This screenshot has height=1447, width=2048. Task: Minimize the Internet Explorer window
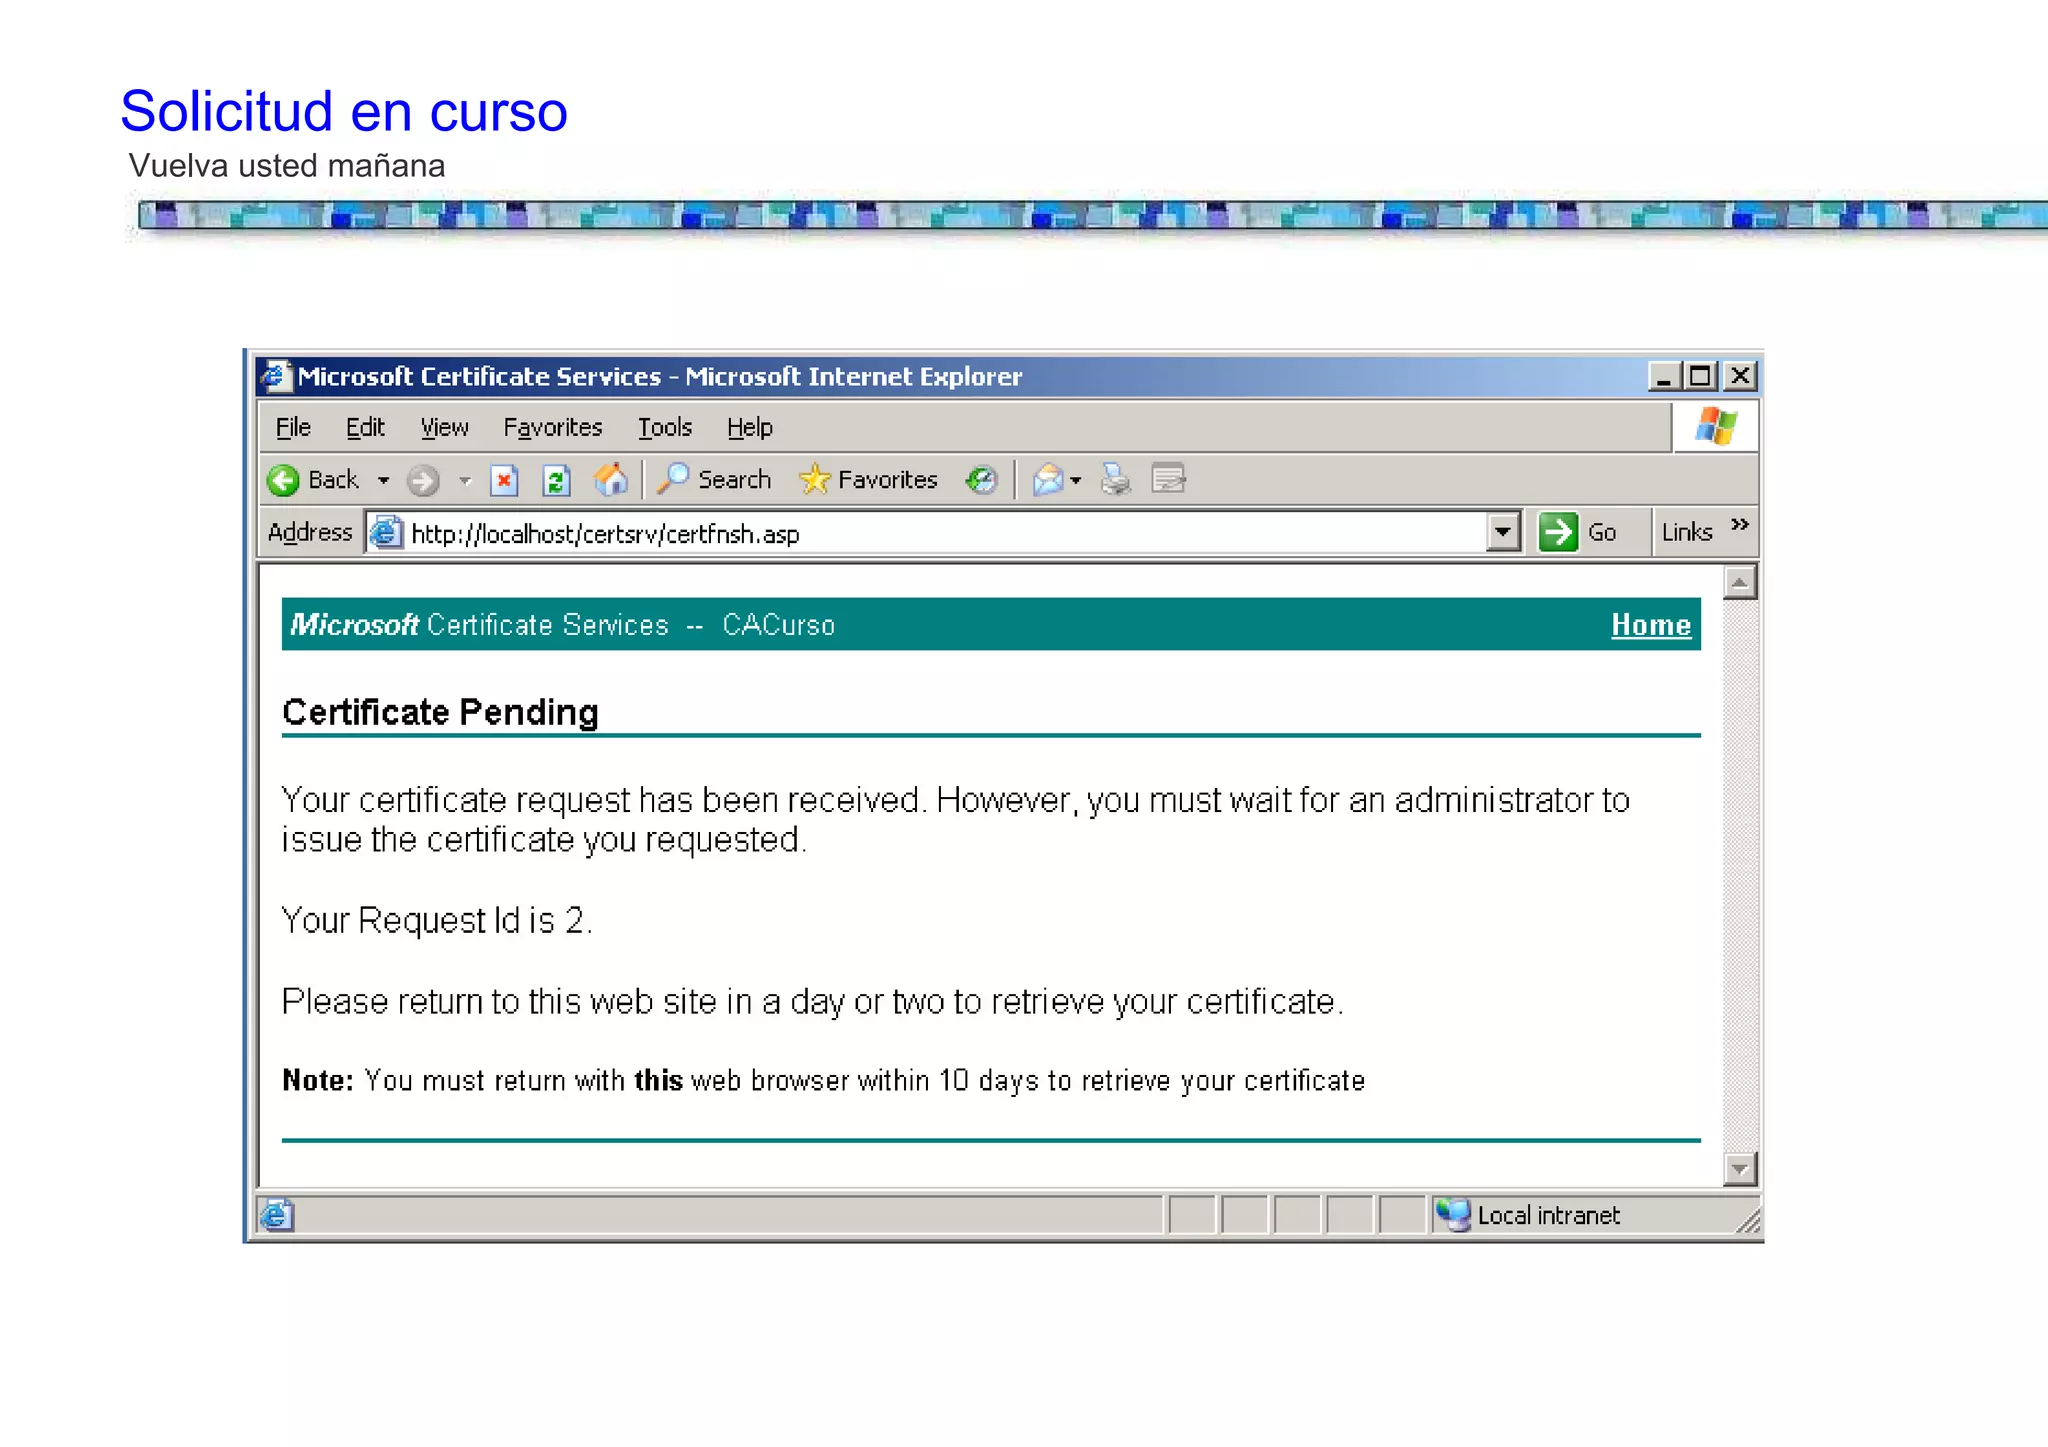(1663, 376)
